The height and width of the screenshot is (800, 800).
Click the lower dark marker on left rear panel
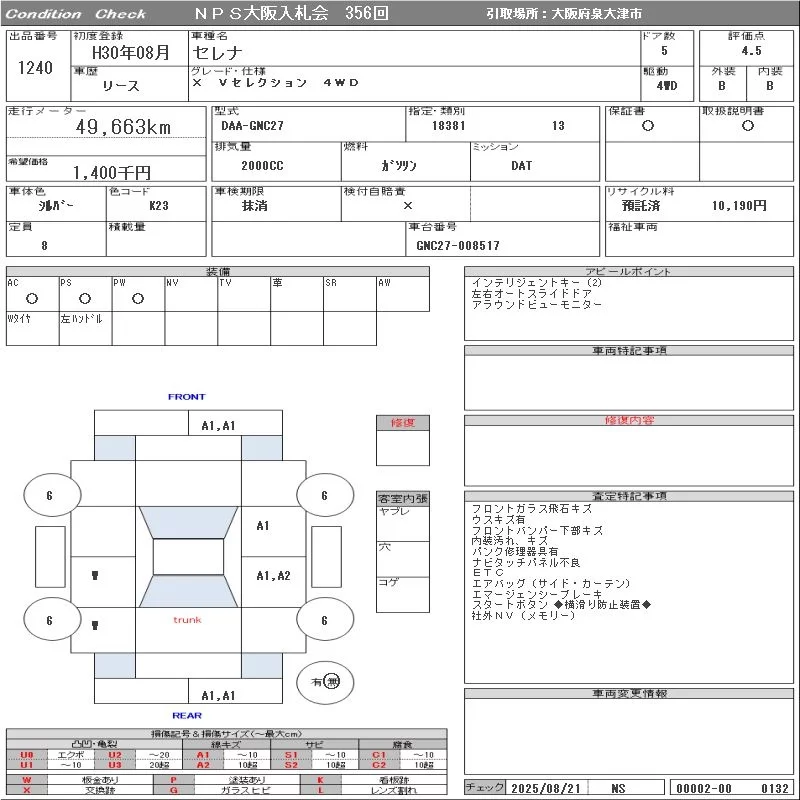coord(94,625)
